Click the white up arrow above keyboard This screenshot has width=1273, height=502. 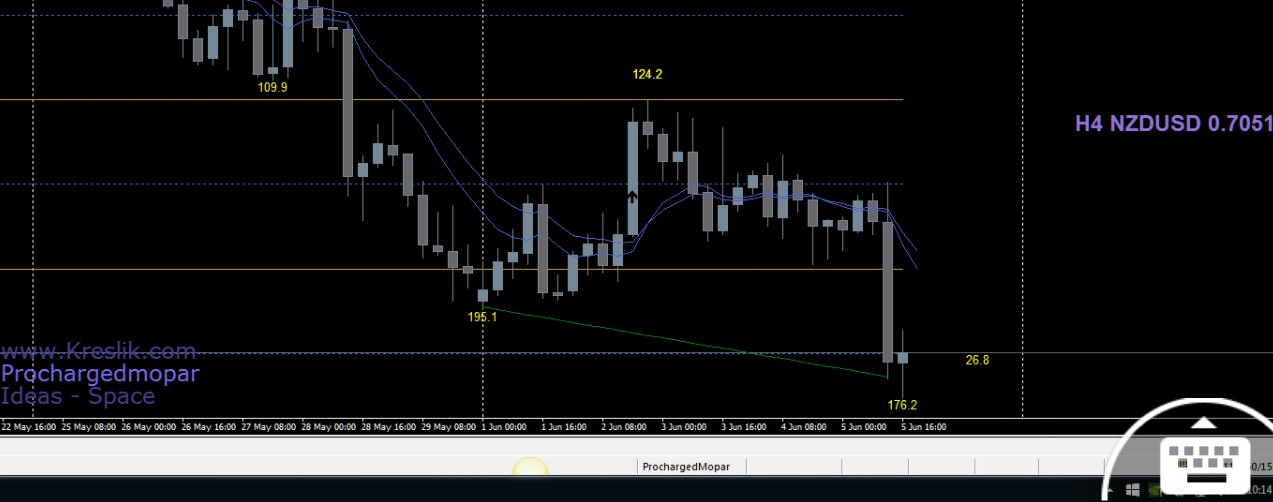coord(1203,423)
